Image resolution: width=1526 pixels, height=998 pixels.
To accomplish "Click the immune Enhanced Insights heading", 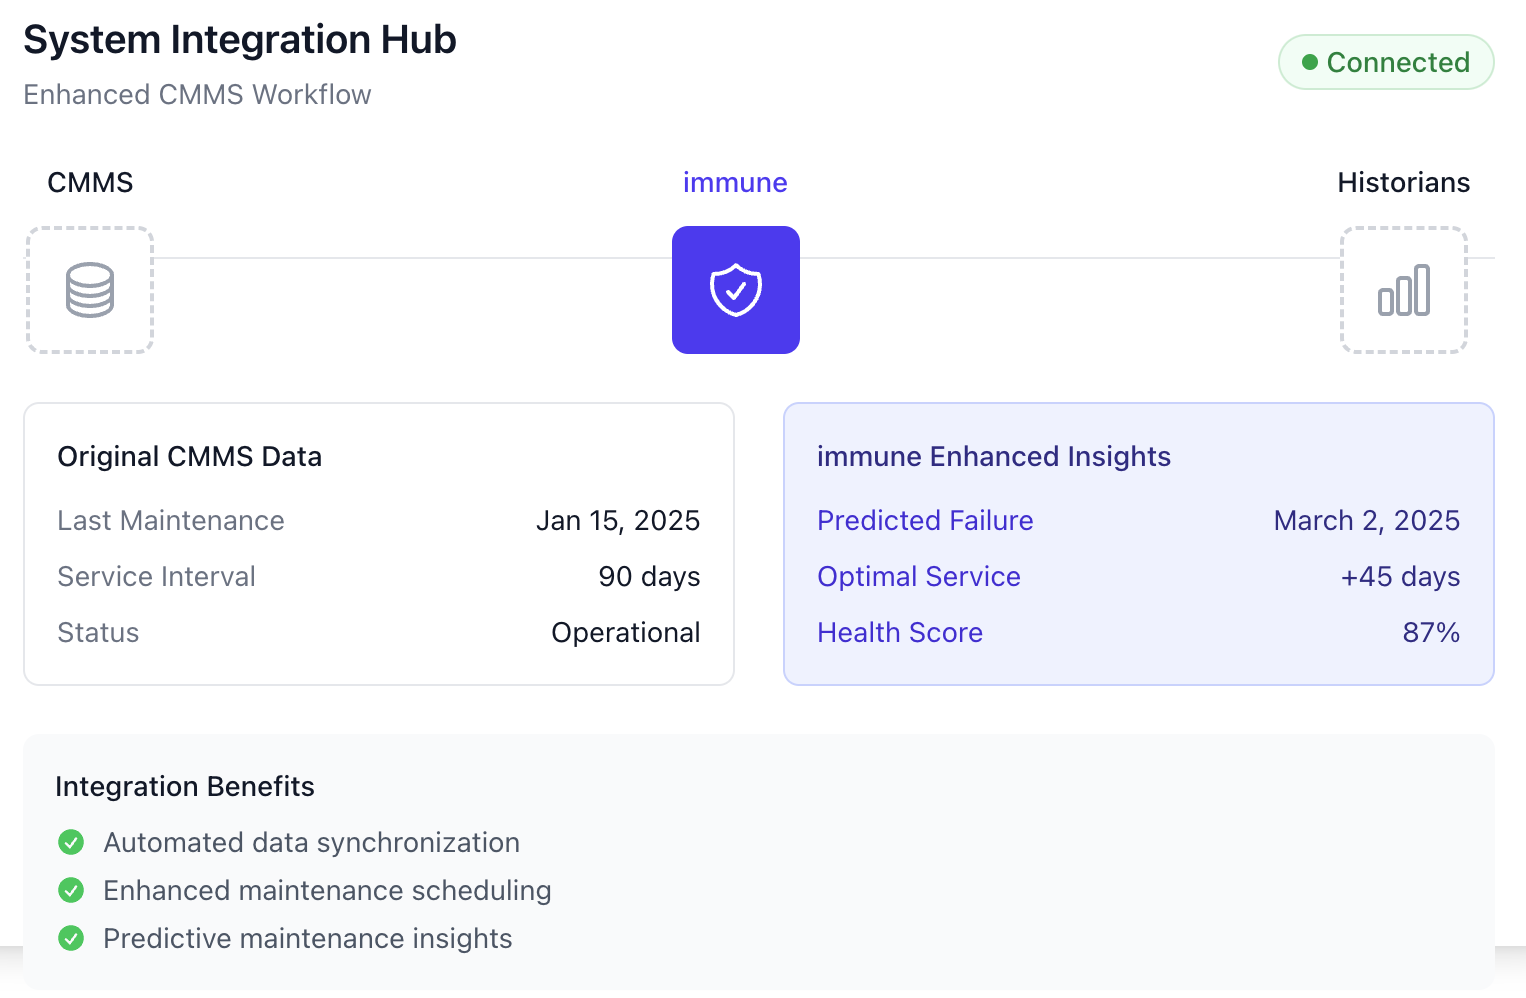I will pyautogui.click(x=994, y=456).
